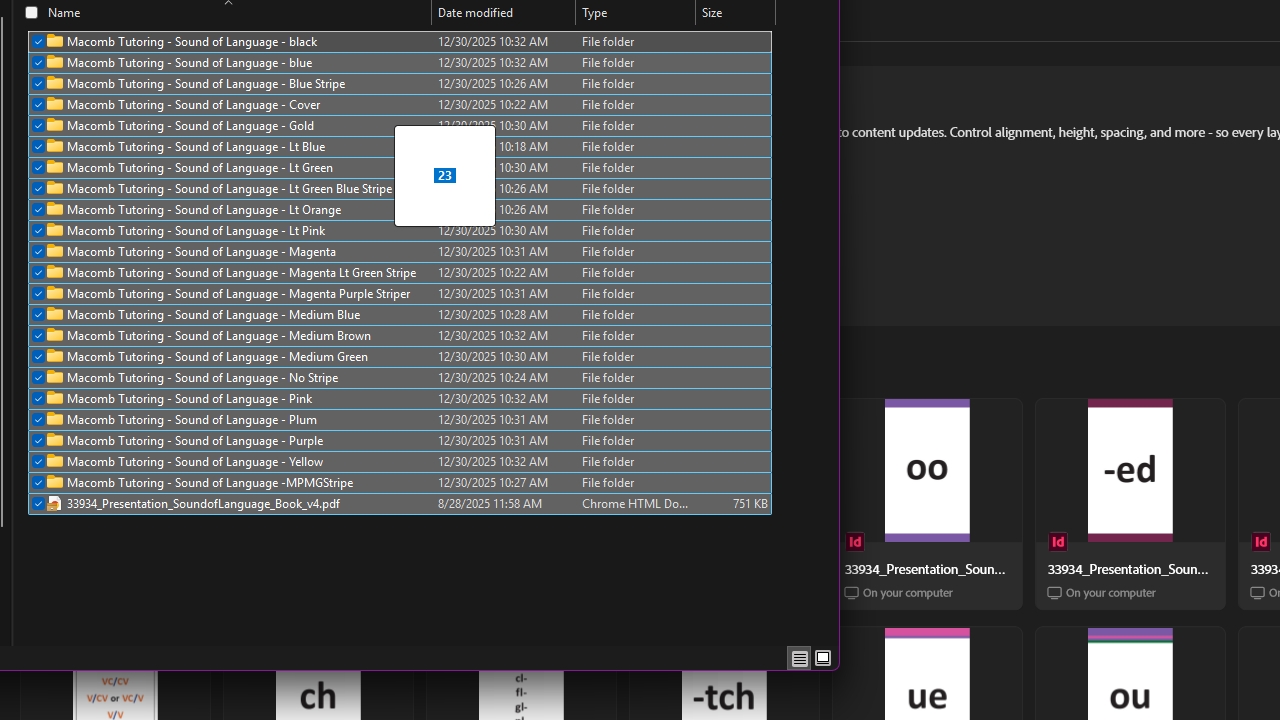
Task: Click folder icon of the 'Cover' folder
Action: tap(55, 105)
